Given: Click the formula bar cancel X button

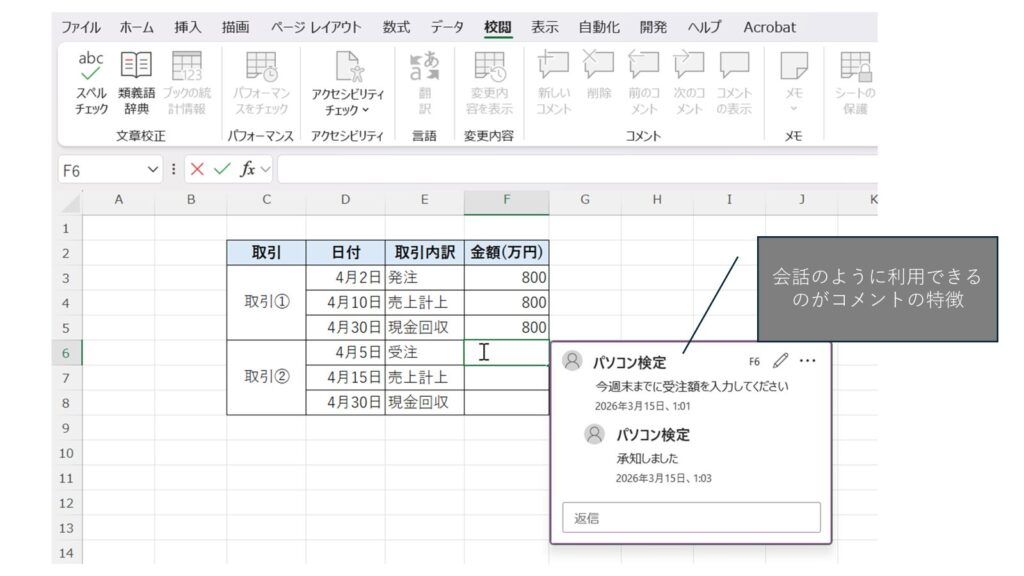Looking at the screenshot, I should 197,170.
